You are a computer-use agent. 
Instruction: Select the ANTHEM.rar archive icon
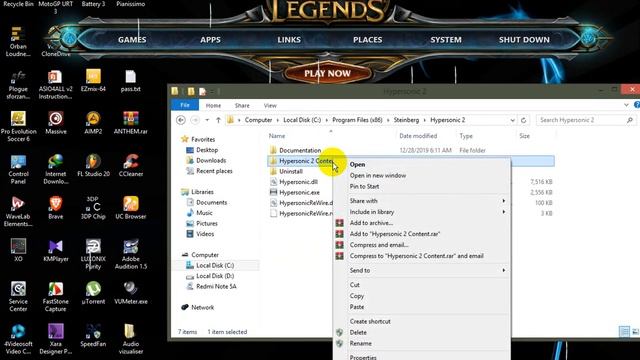coord(131,123)
